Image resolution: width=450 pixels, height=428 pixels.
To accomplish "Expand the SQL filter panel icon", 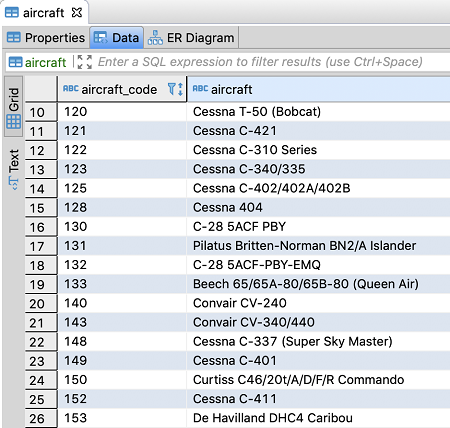I will pyautogui.click(x=85, y=62).
